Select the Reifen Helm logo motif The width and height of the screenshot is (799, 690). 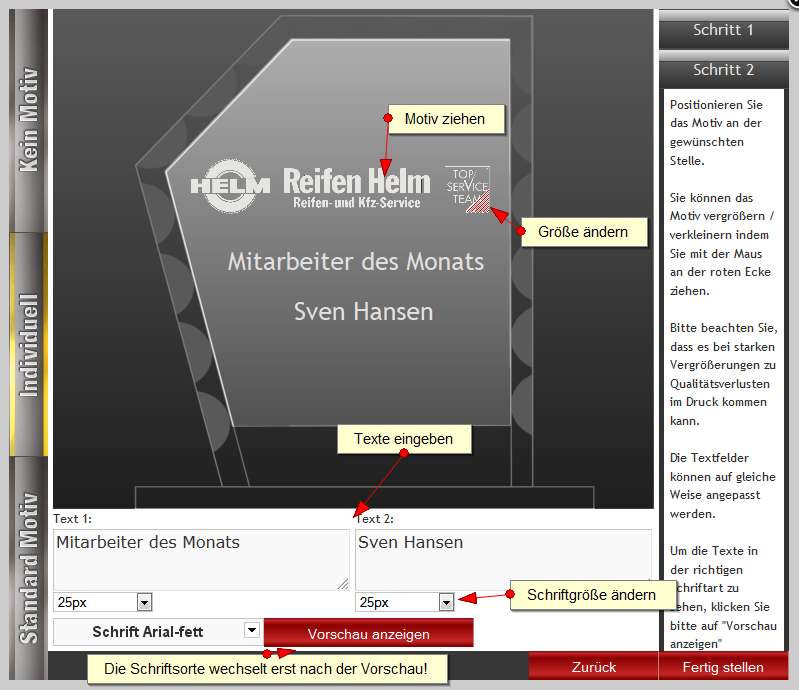coord(340,187)
